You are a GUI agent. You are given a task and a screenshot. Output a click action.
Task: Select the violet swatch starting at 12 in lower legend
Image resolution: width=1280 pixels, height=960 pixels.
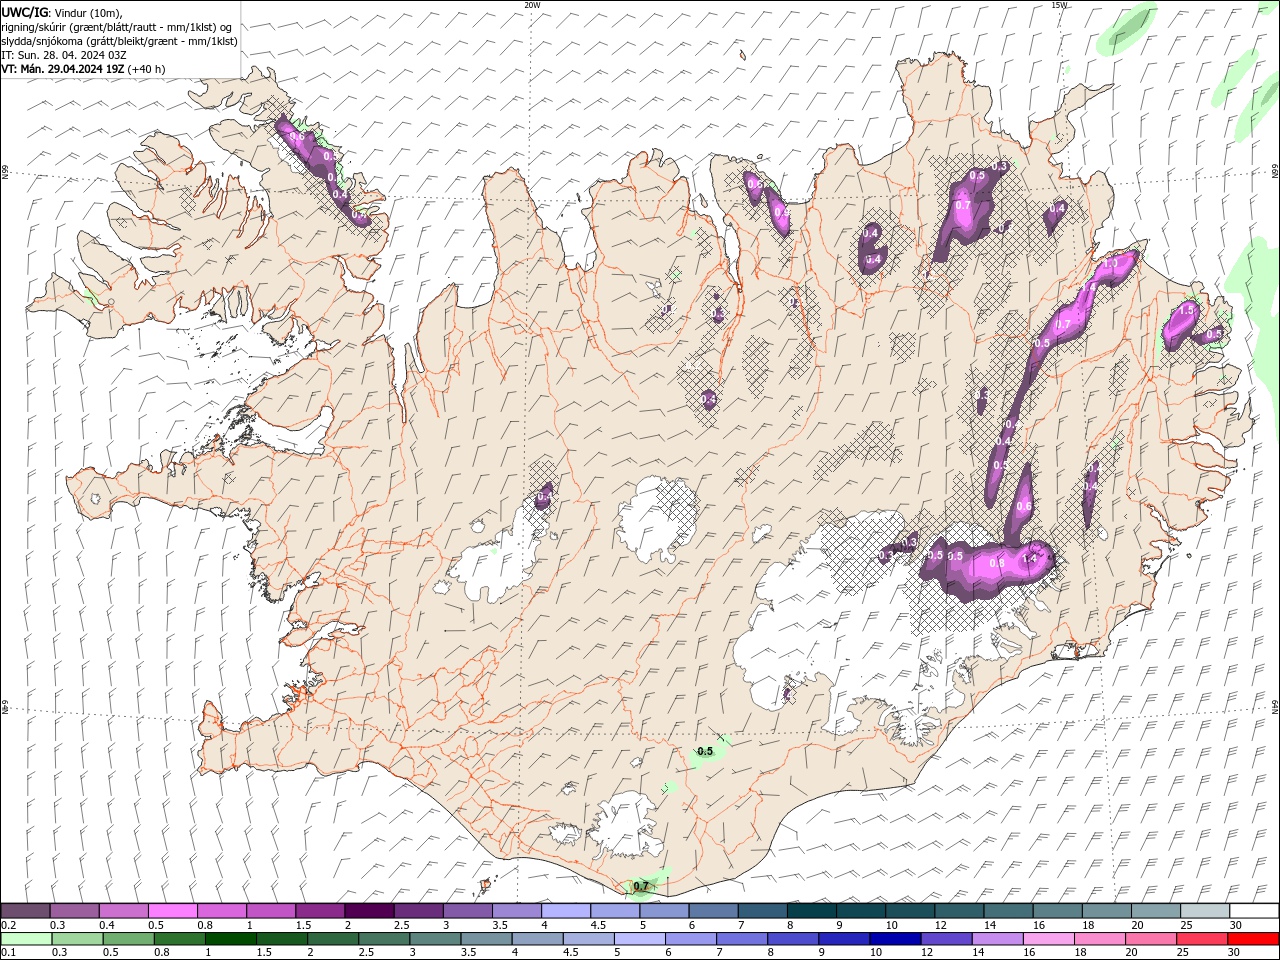[945, 939]
